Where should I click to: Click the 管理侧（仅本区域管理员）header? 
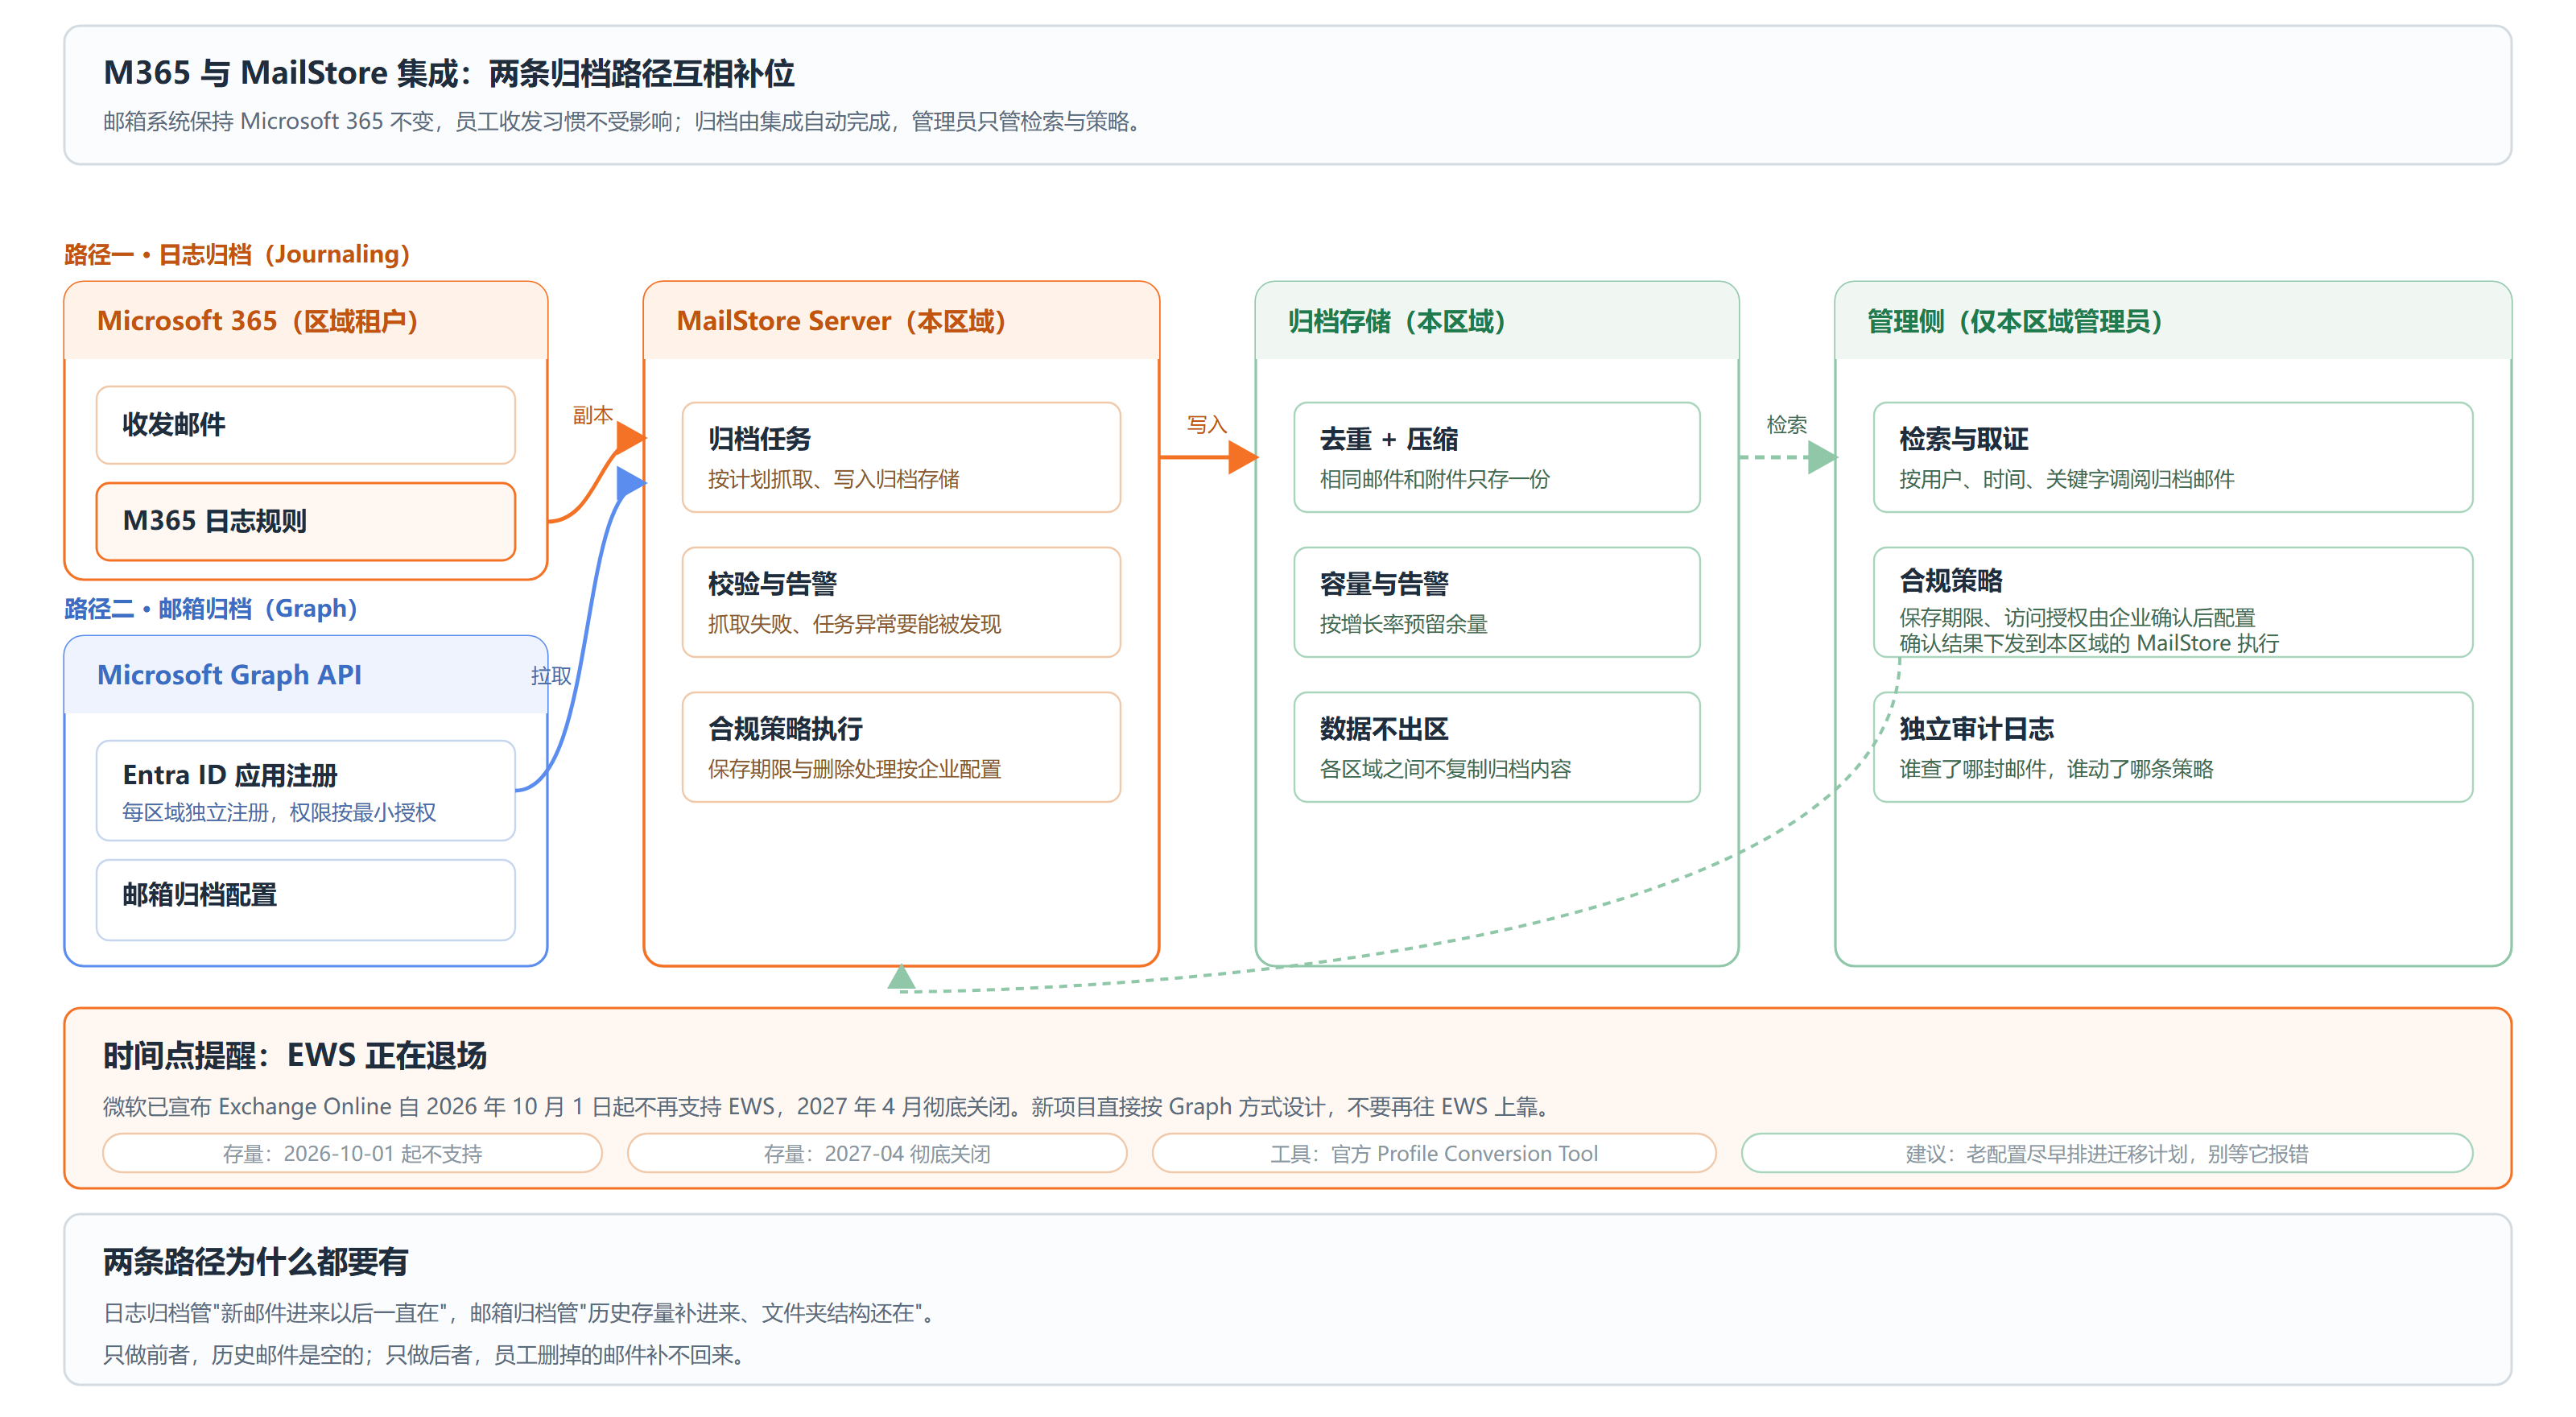click(x=2173, y=321)
